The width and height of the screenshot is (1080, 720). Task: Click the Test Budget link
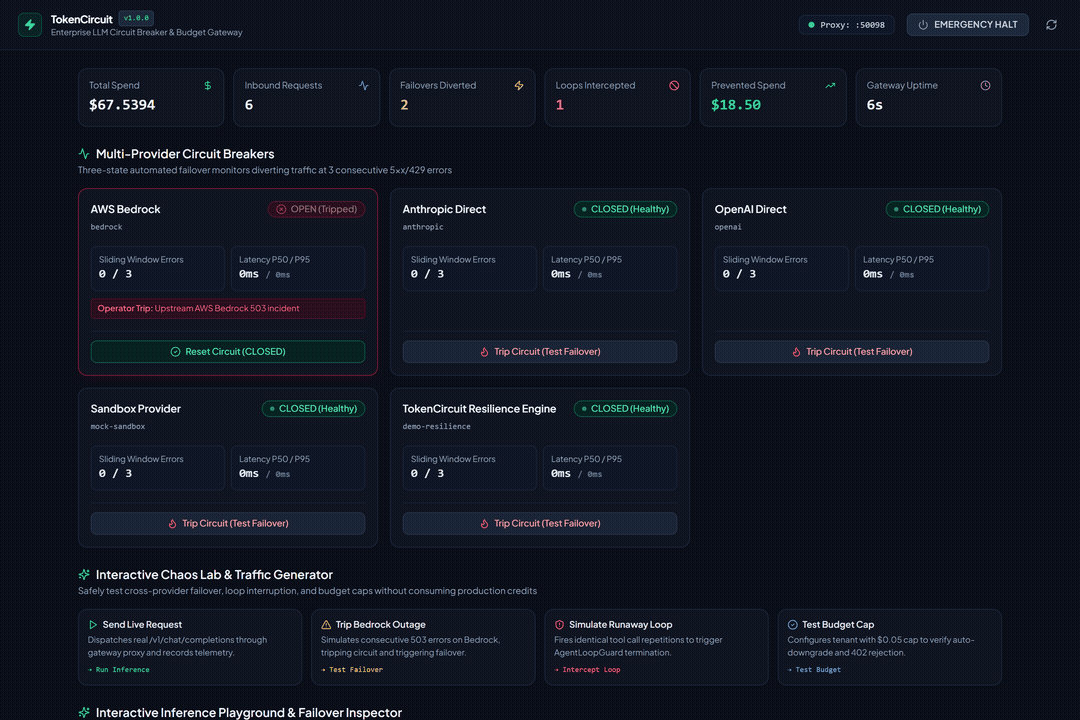click(815, 670)
